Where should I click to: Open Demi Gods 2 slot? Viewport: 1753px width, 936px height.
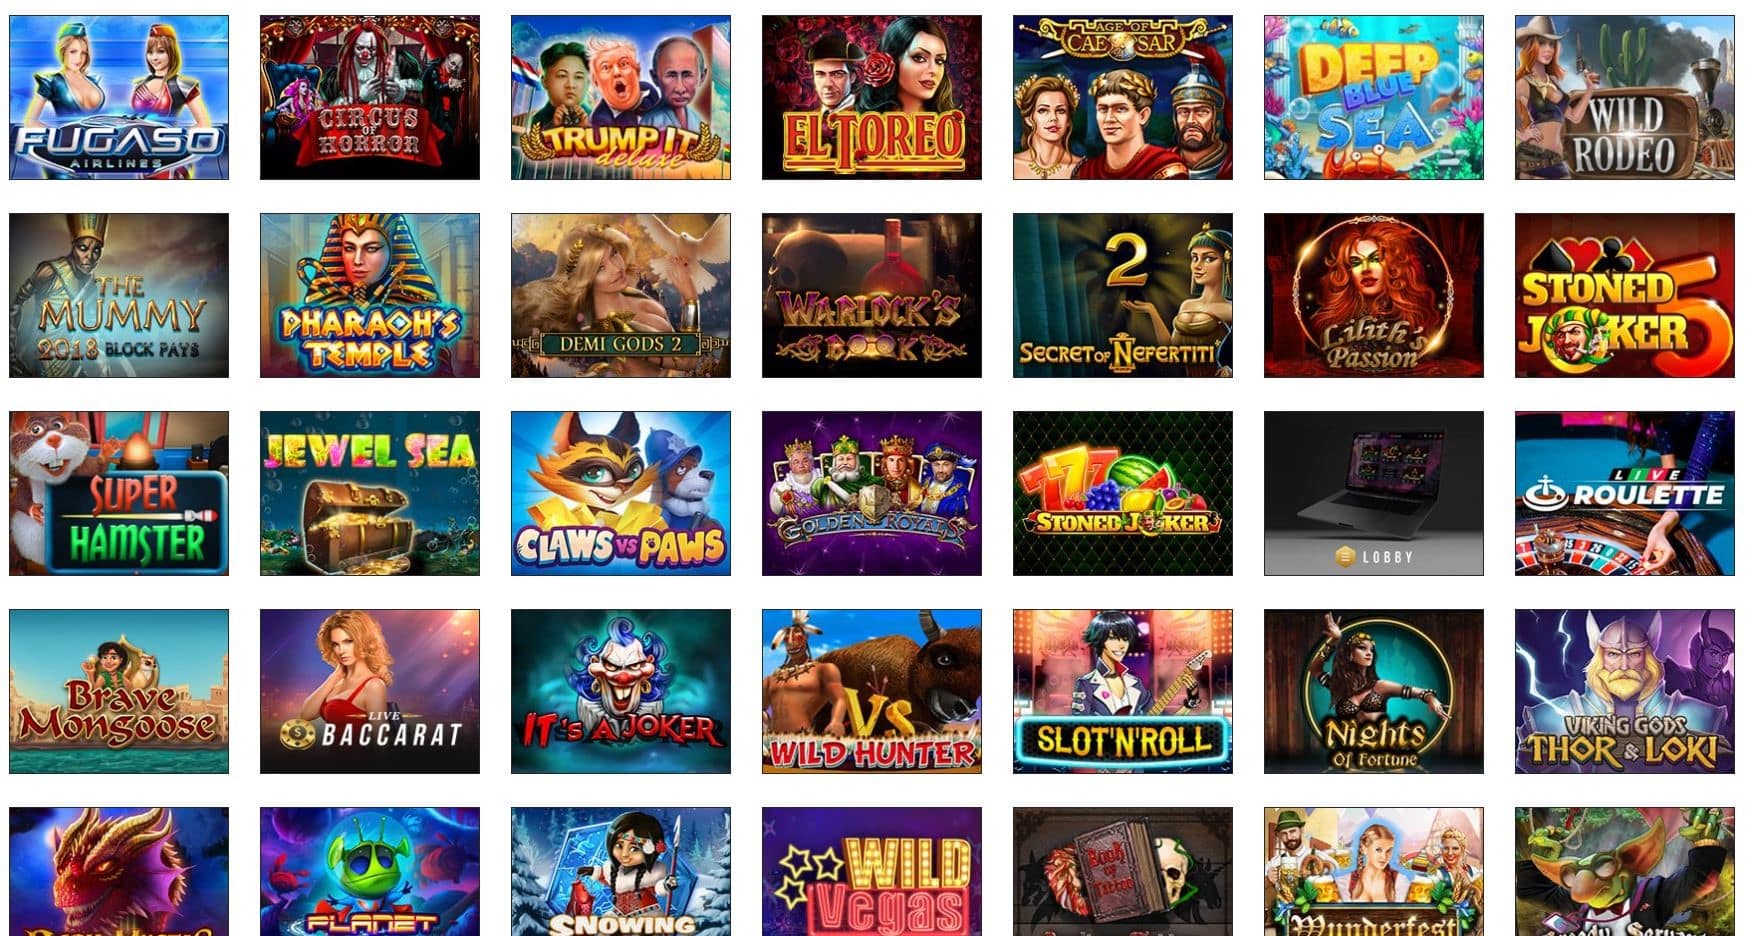621,295
